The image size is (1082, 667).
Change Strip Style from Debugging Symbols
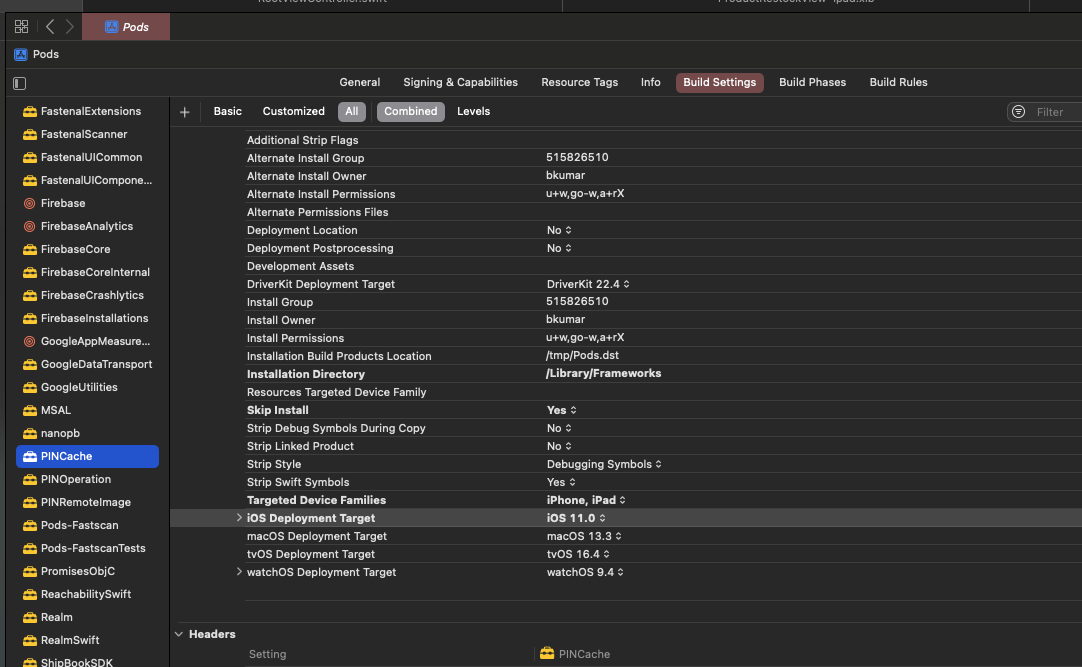pos(604,464)
